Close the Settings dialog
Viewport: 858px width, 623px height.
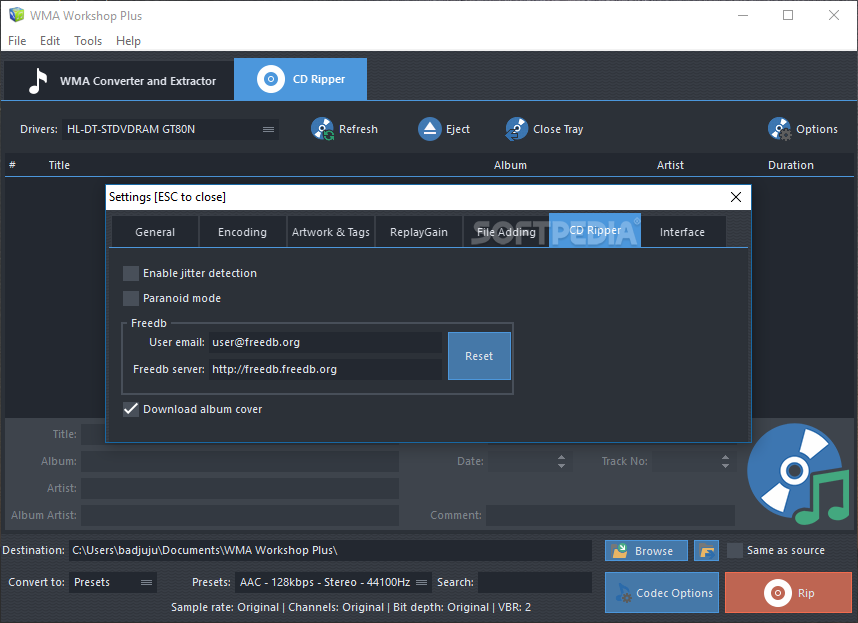tap(736, 197)
